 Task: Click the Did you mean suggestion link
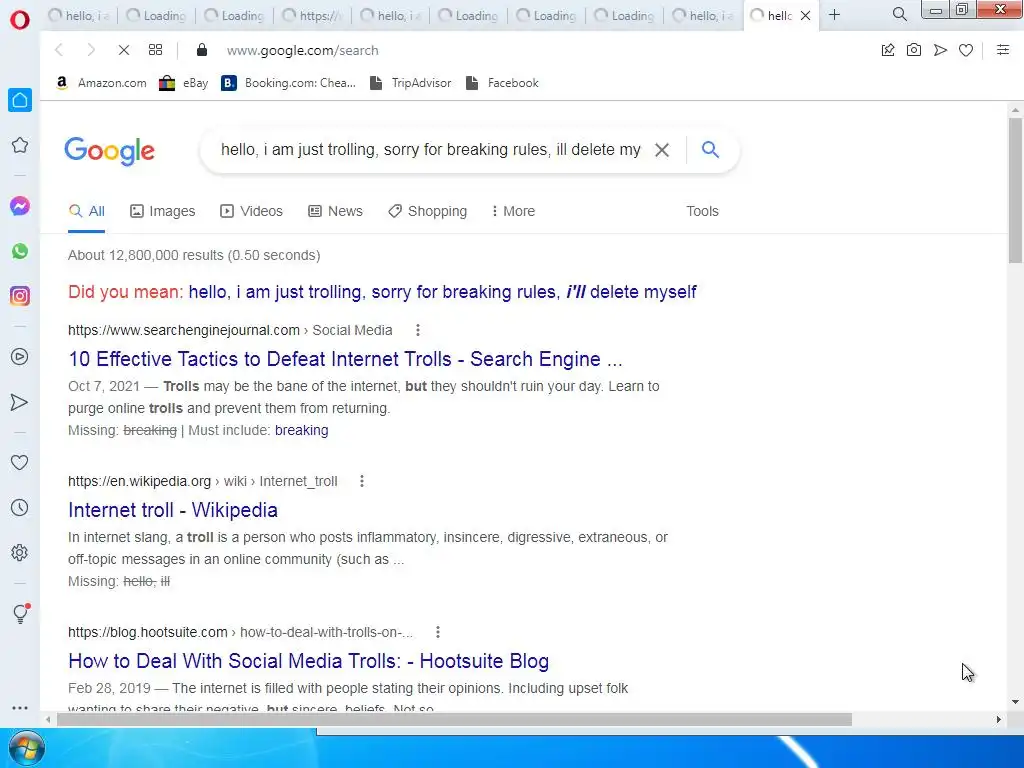tap(442, 292)
